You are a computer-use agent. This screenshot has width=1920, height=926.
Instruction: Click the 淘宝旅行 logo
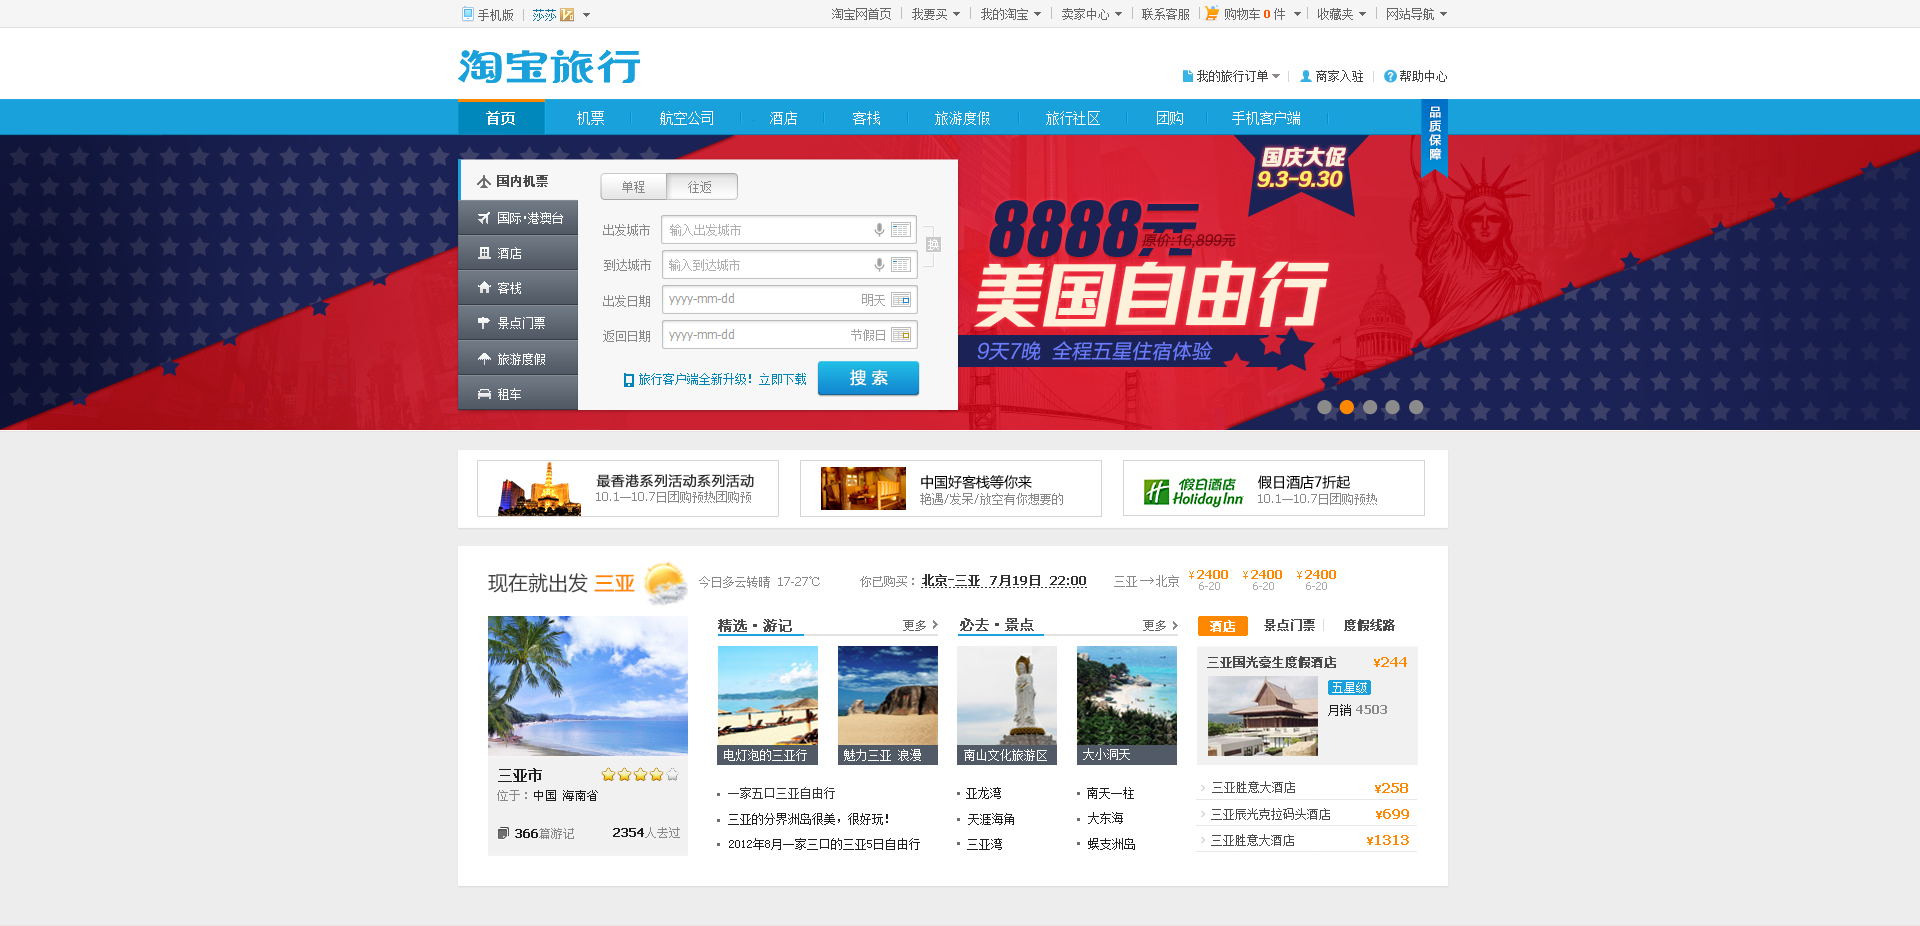click(549, 67)
